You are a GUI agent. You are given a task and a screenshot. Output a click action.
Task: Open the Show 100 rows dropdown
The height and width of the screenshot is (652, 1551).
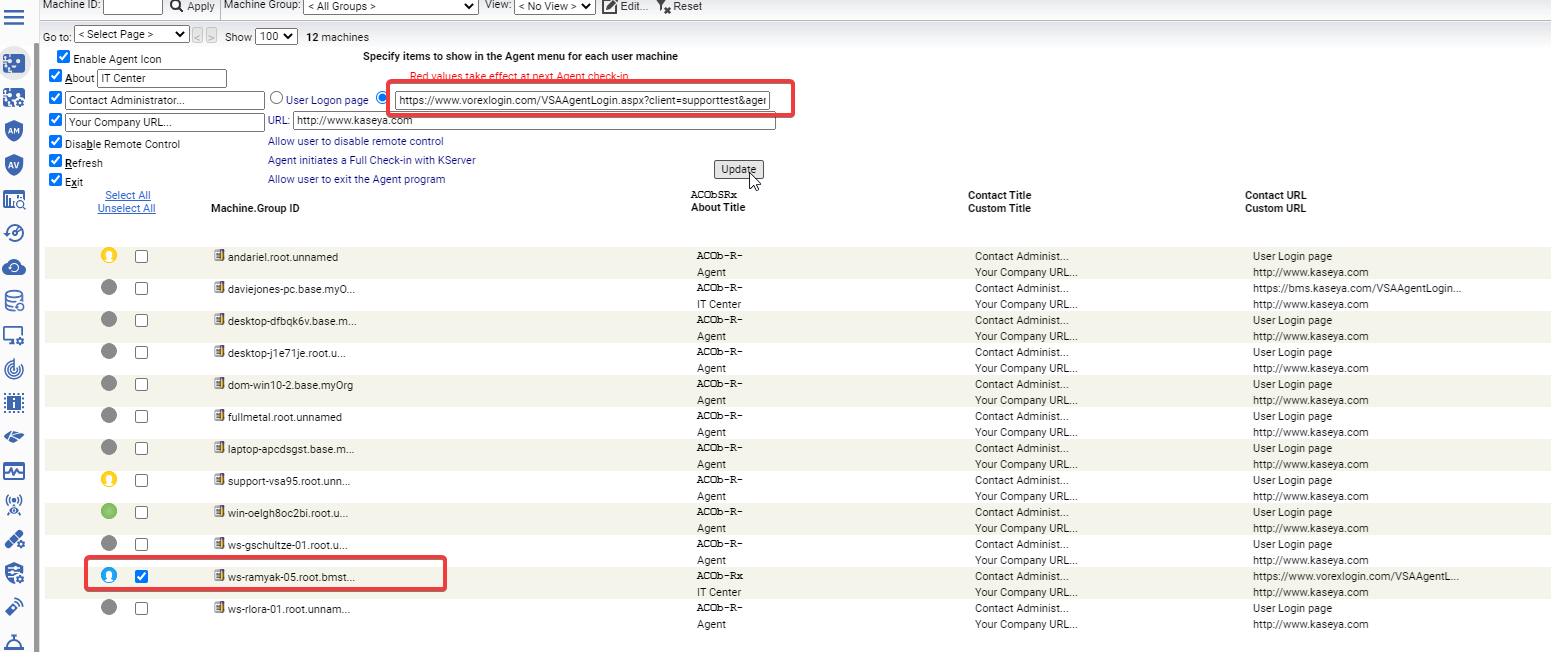pyautogui.click(x=276, y=37)
